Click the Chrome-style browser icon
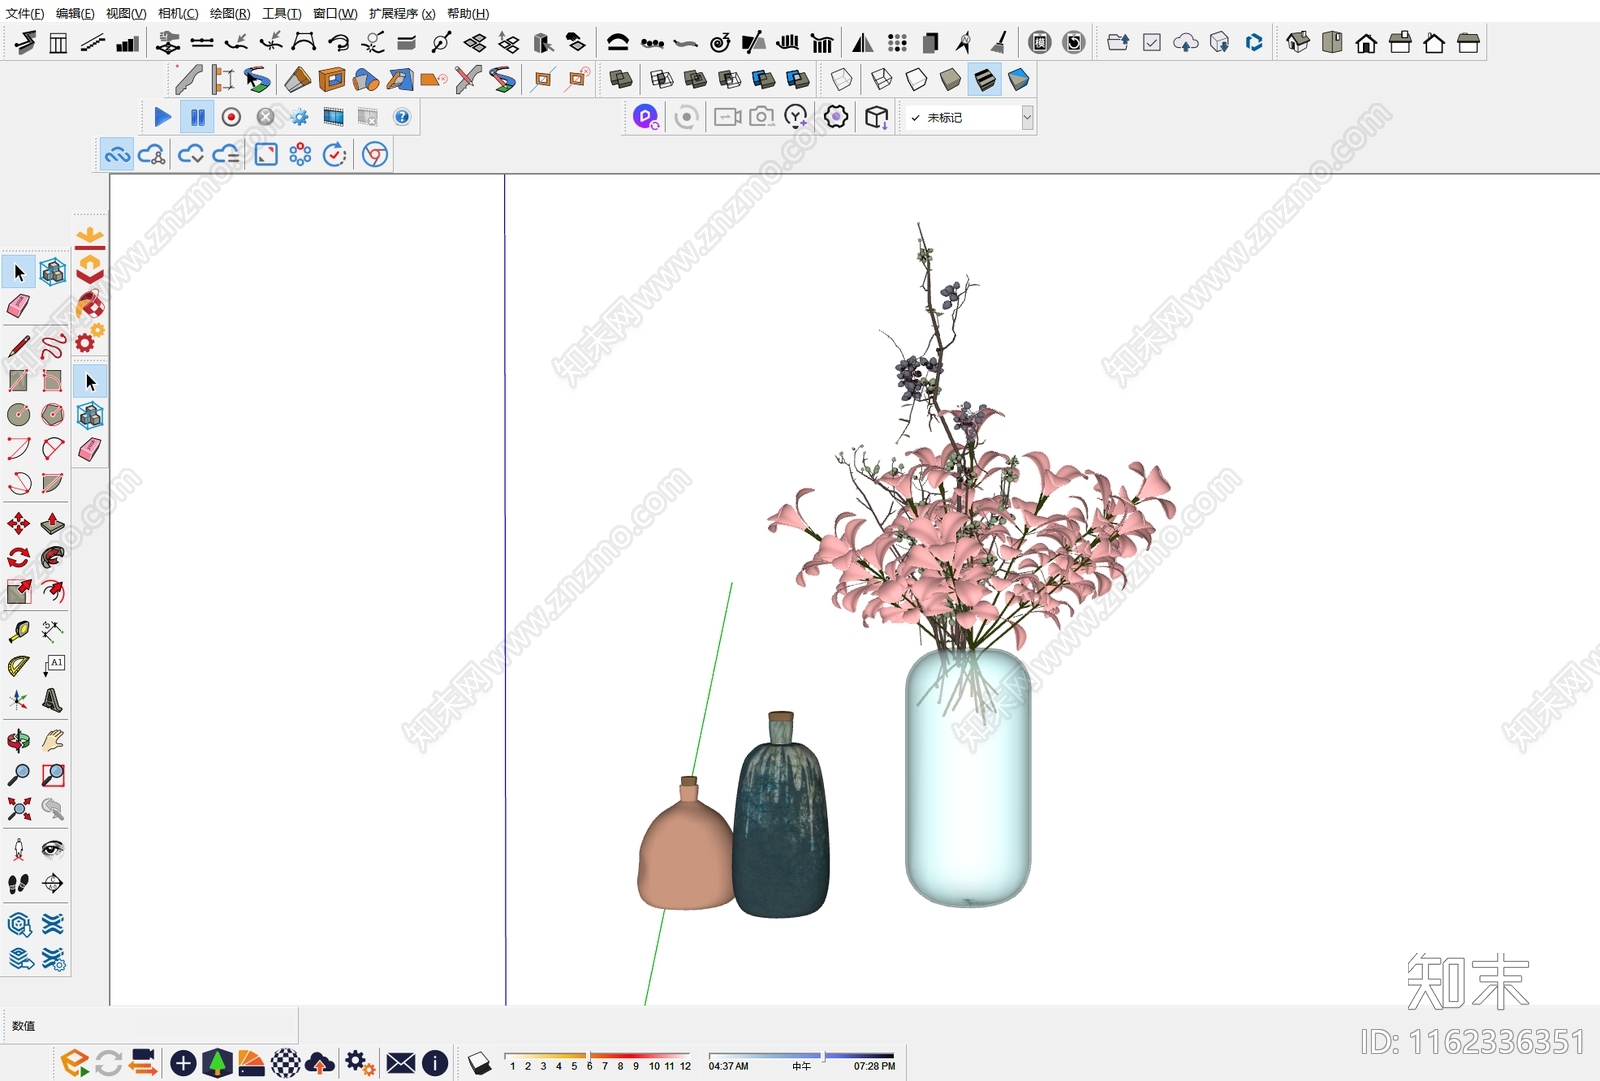This screenshot has width=1600, height=1081. [x=375, y=154]
